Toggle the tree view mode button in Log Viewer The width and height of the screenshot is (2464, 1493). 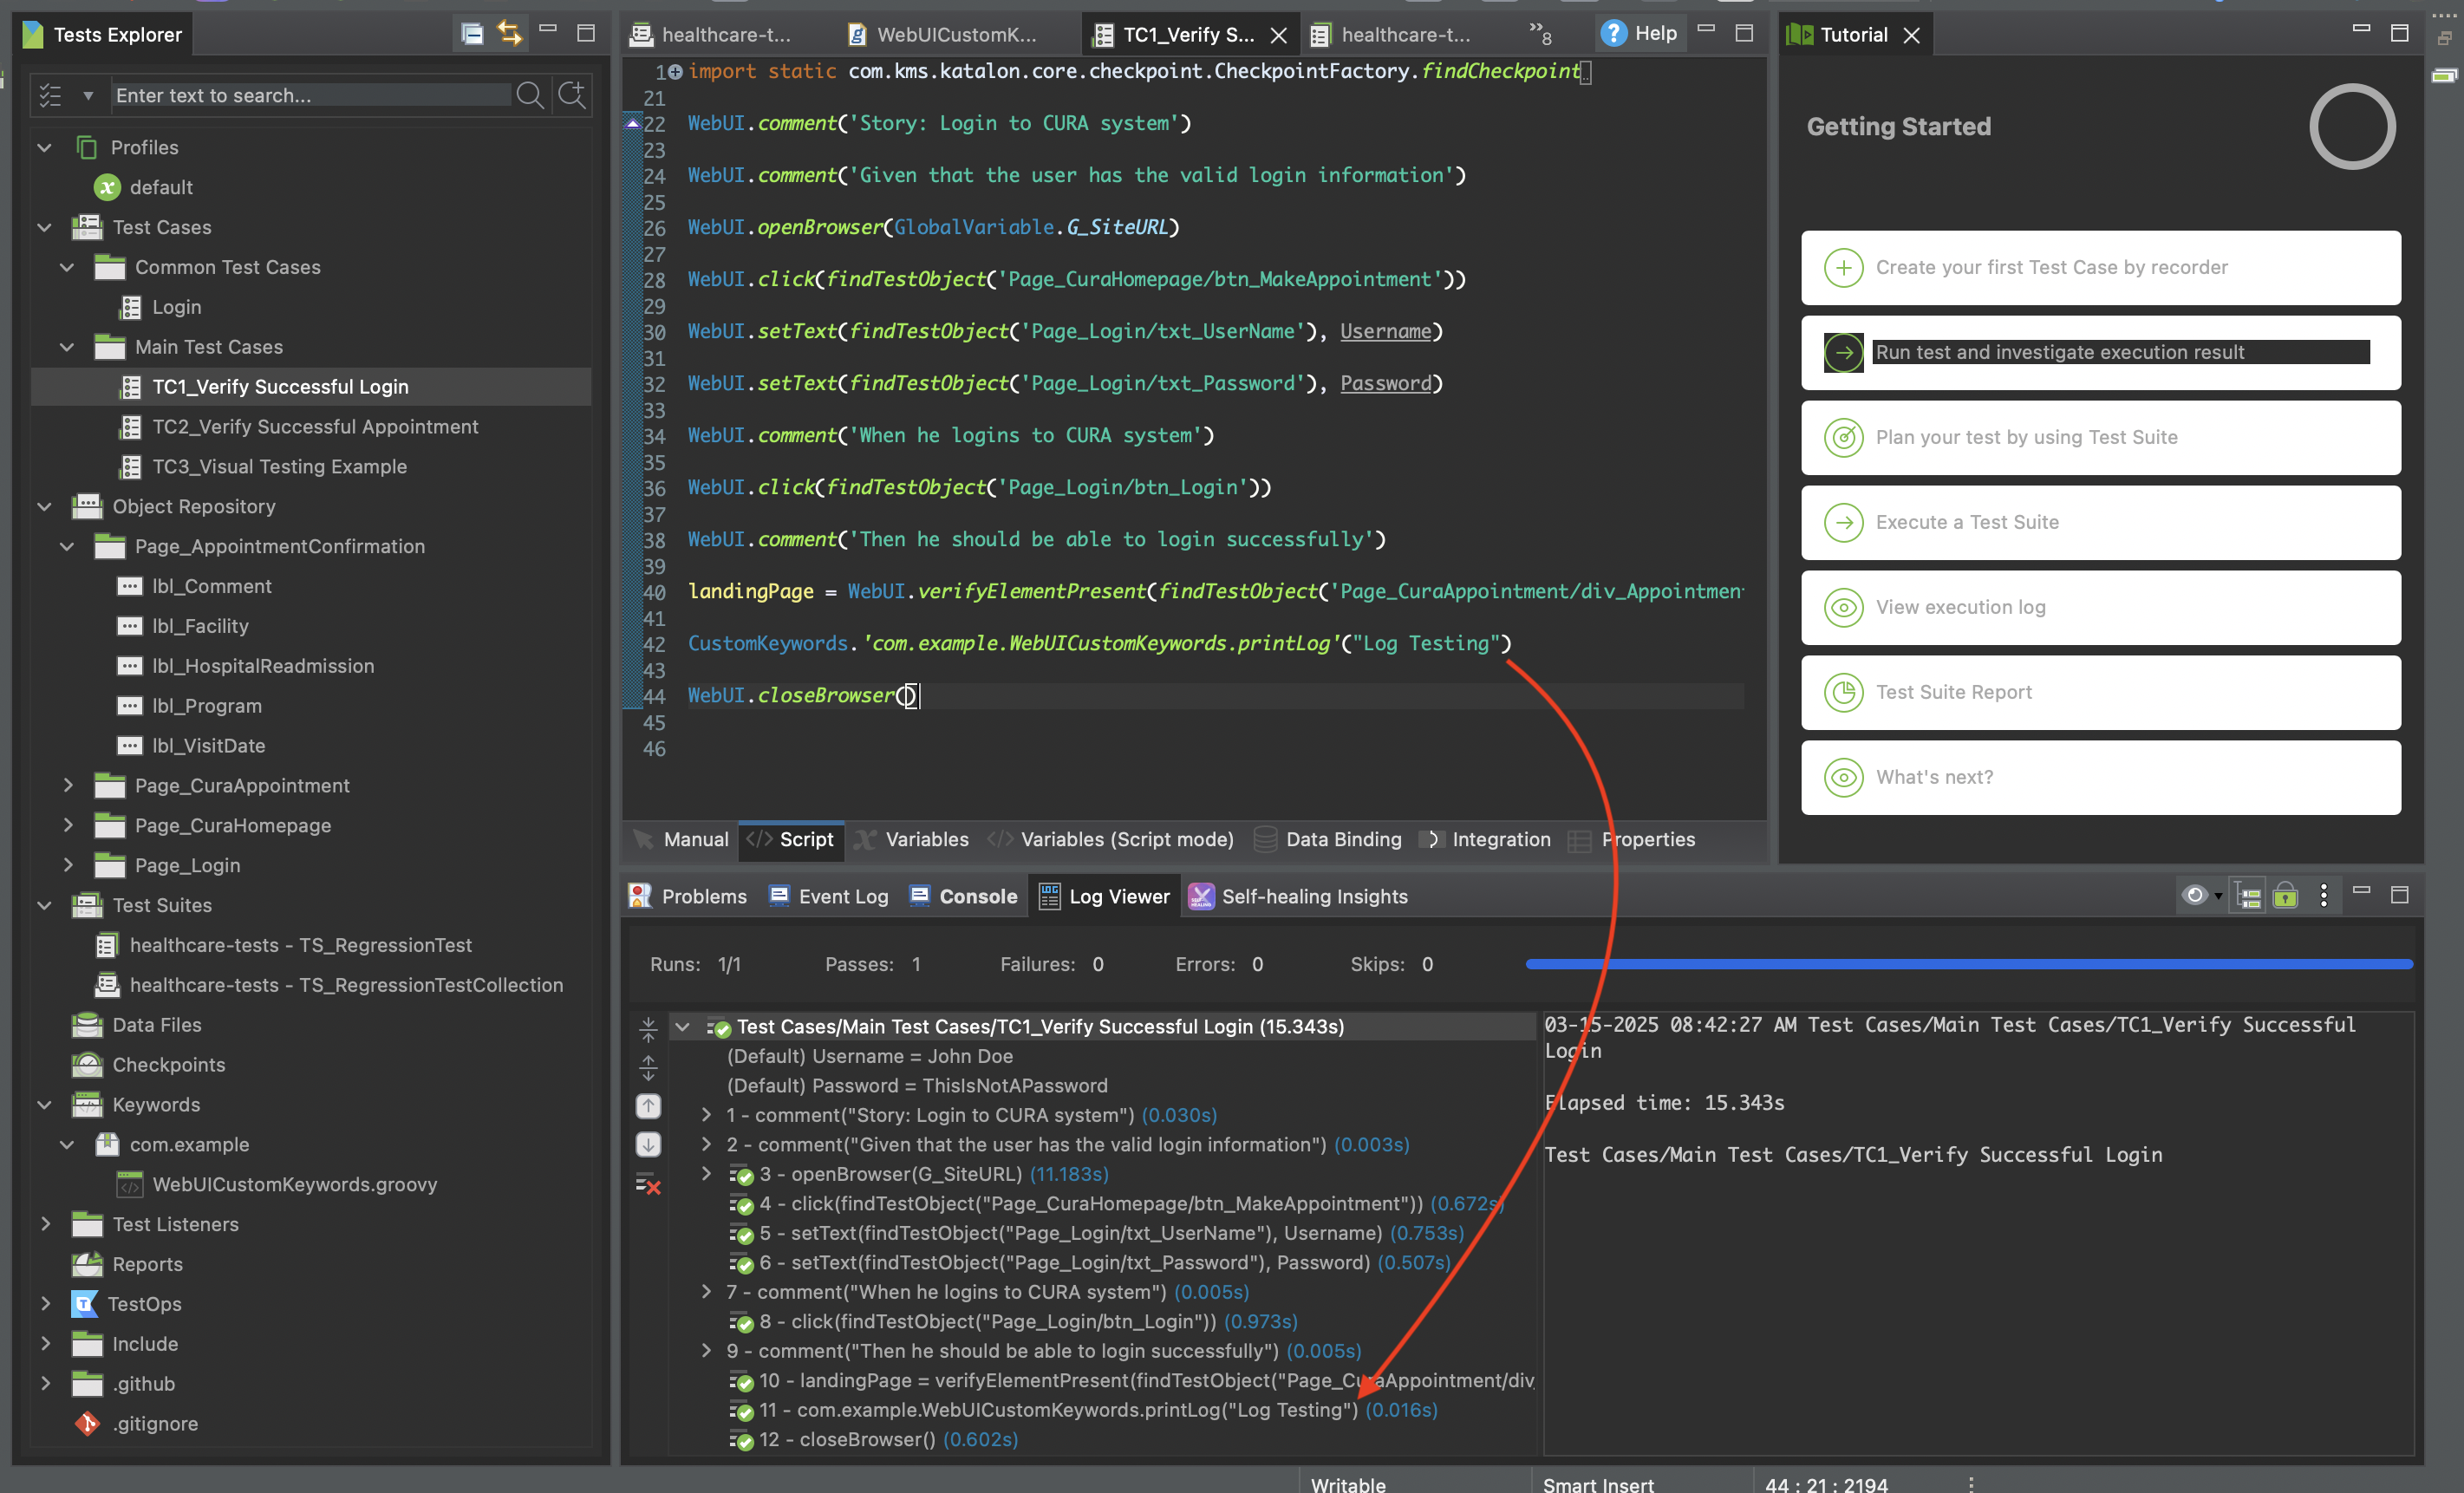(x=2249, y=896)
